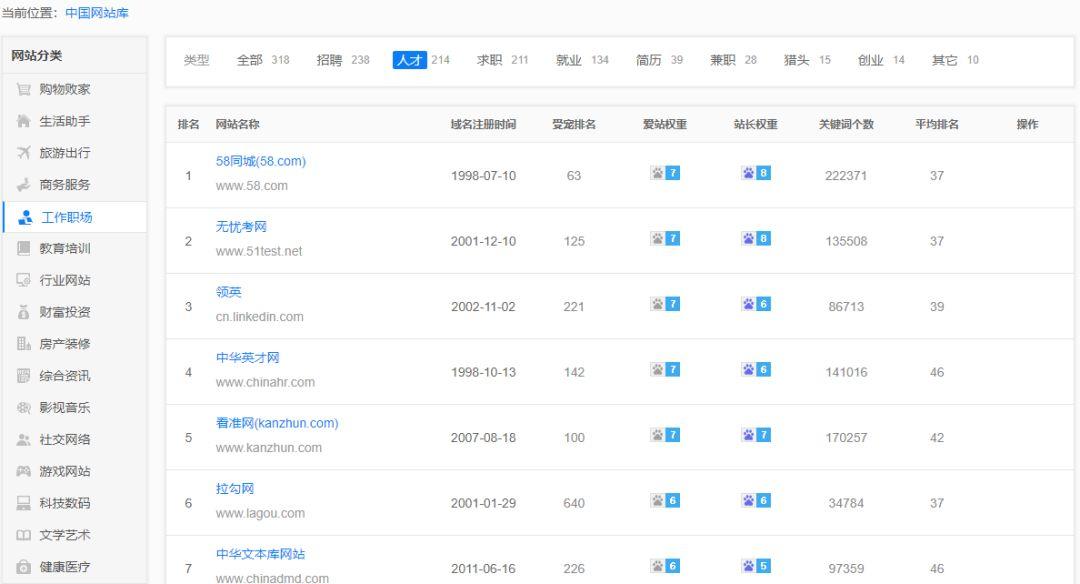Open the 中国网站库 breadcrumb link
1080x584 pixels.
[96, 13]
